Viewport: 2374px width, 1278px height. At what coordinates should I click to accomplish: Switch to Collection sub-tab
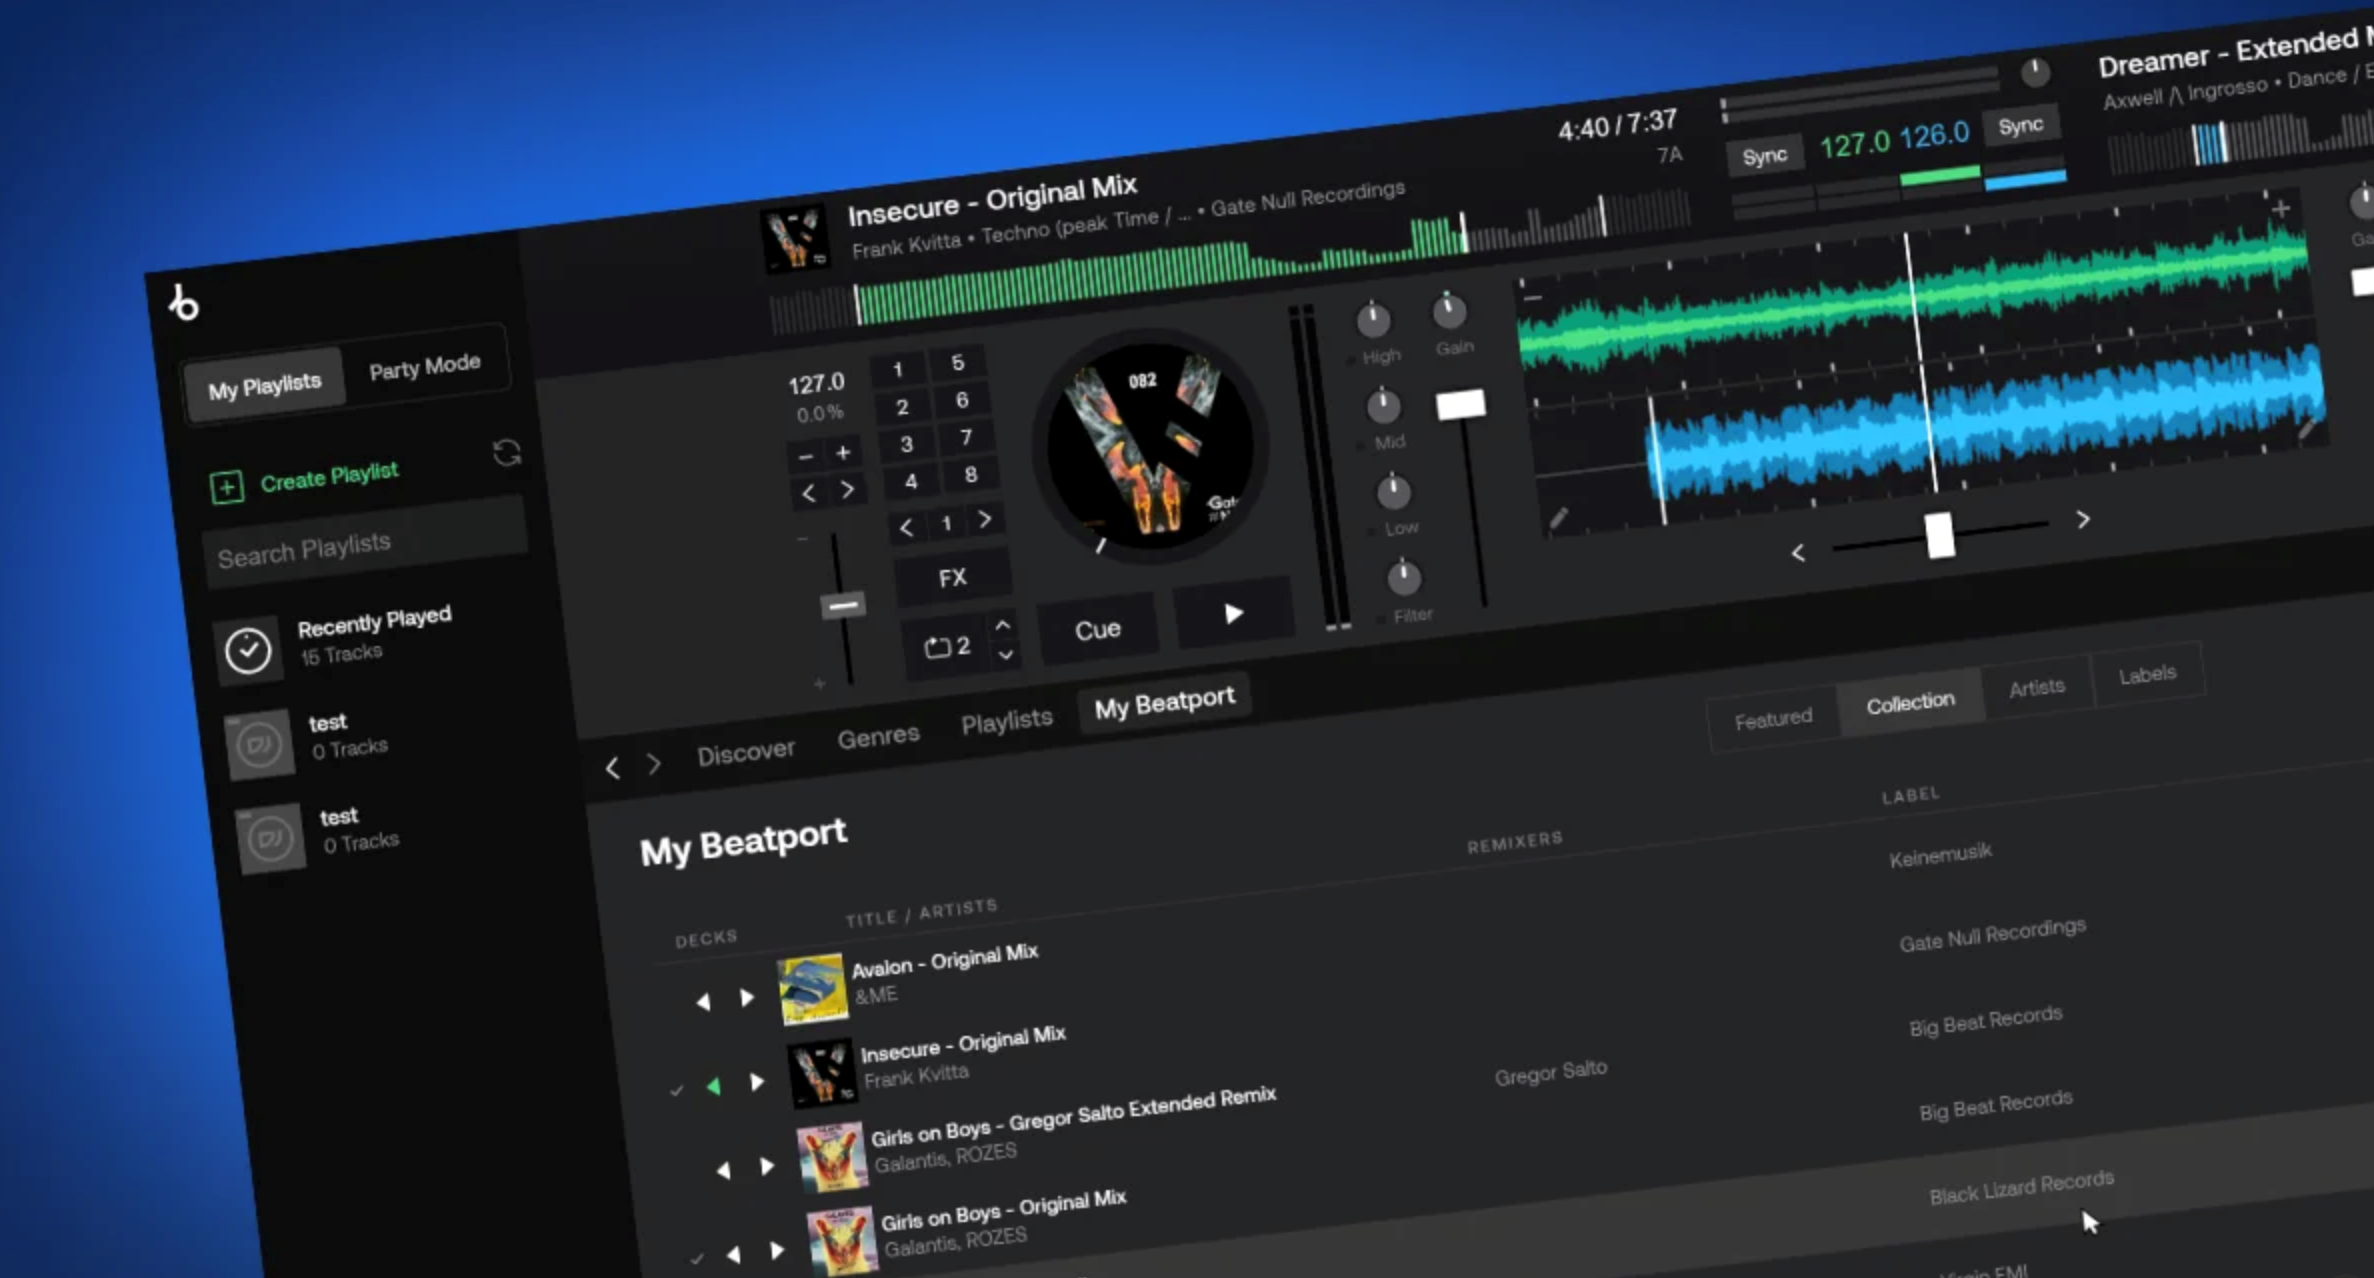(1909, 702)
